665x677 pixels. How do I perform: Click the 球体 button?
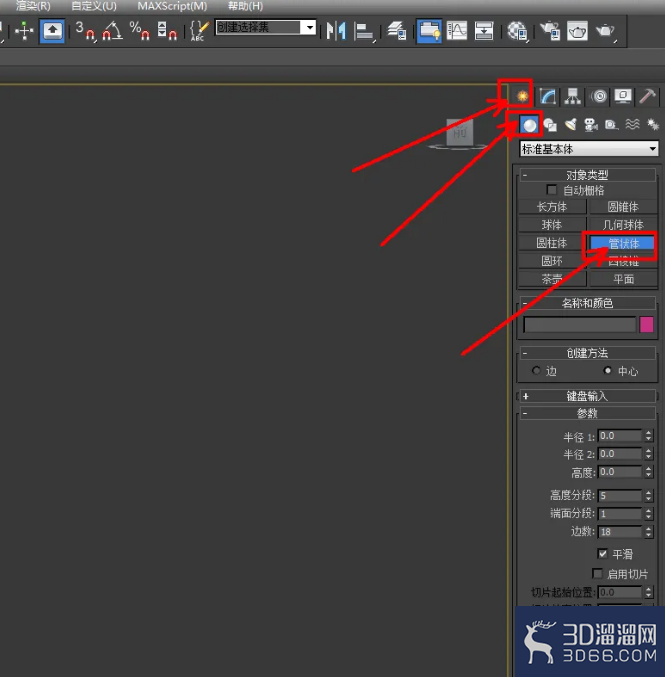tap(552, 225)
